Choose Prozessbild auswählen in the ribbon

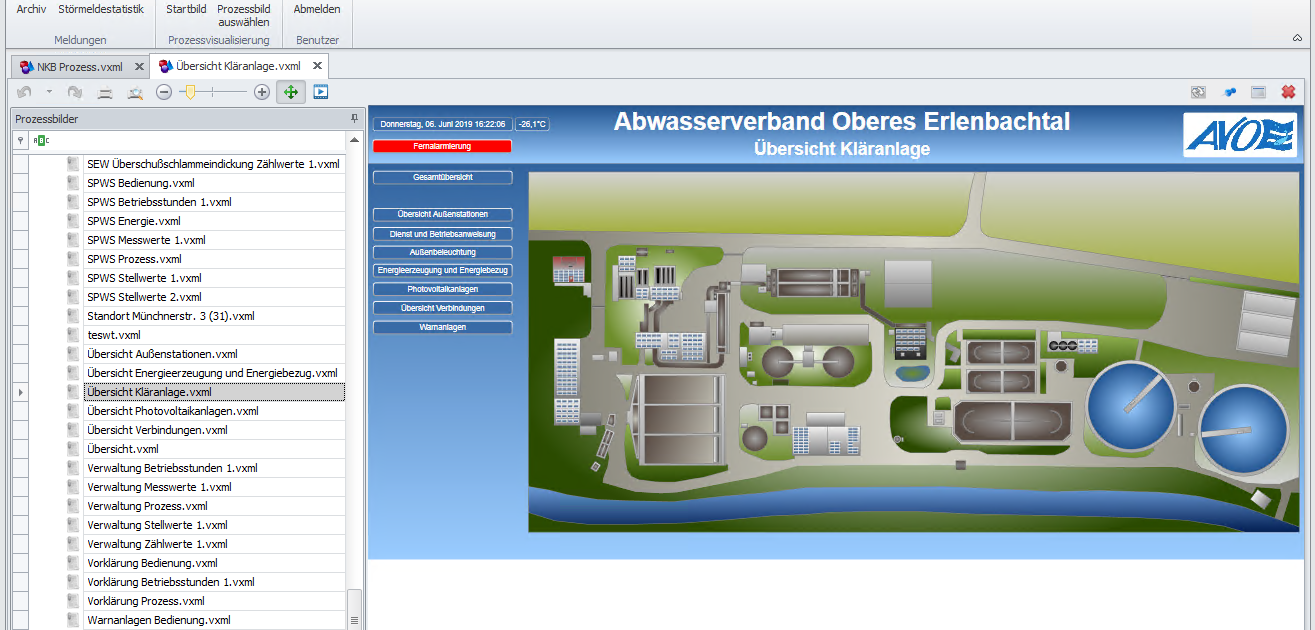tap(243, 15)
